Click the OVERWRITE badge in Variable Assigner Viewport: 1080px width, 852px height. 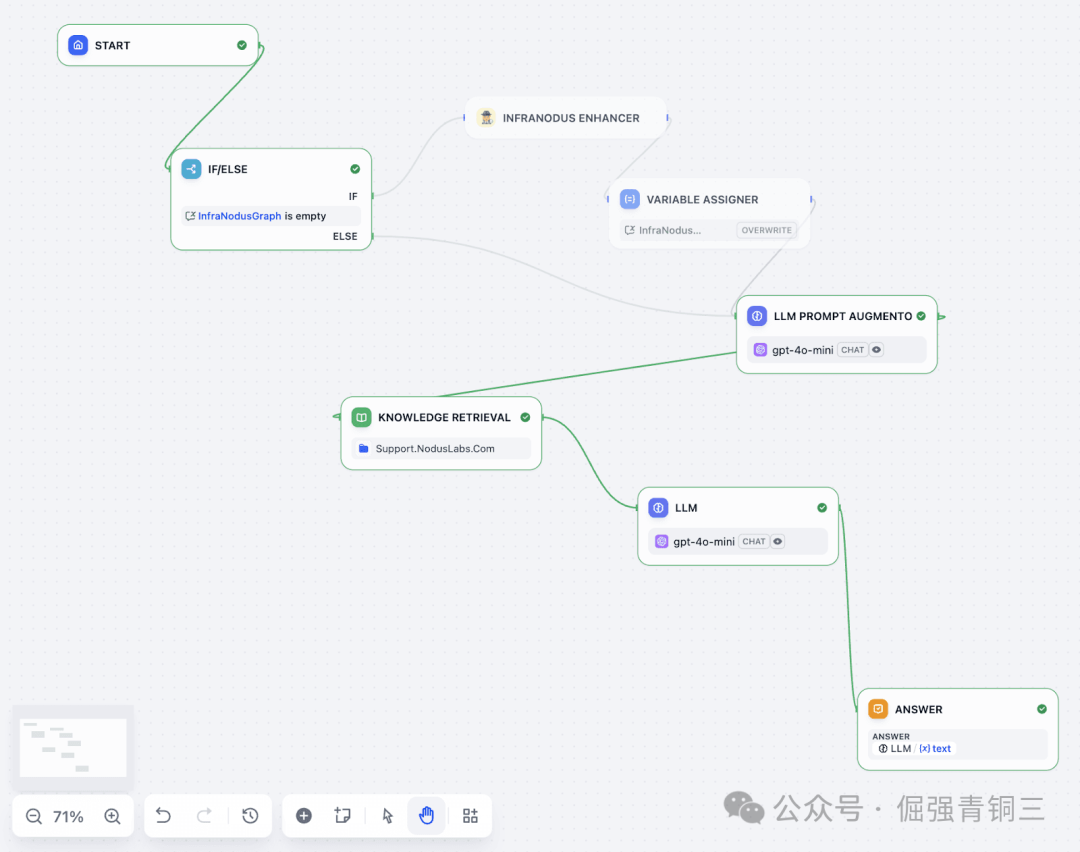click(x=766, y=230)
